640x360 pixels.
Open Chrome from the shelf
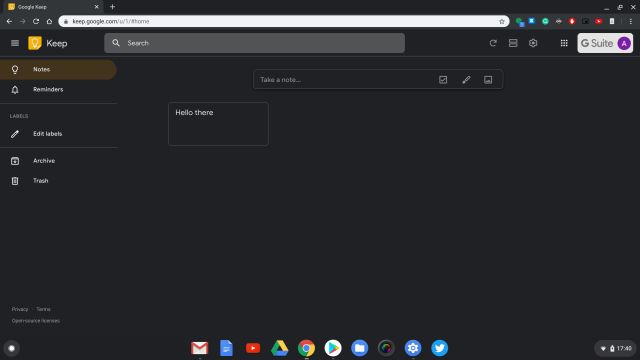click(x=306, y=348)
